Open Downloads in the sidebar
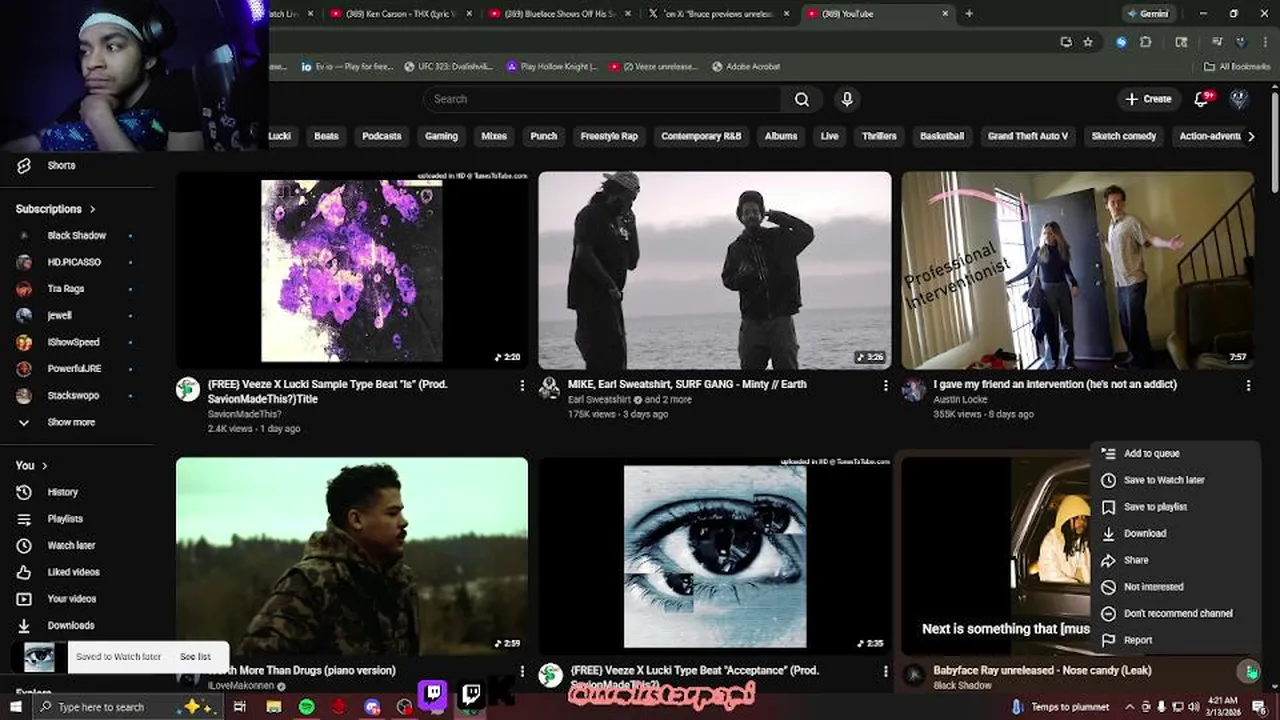Image resolution: width=1280 pixels, height=720 pixels. (71, 626)
